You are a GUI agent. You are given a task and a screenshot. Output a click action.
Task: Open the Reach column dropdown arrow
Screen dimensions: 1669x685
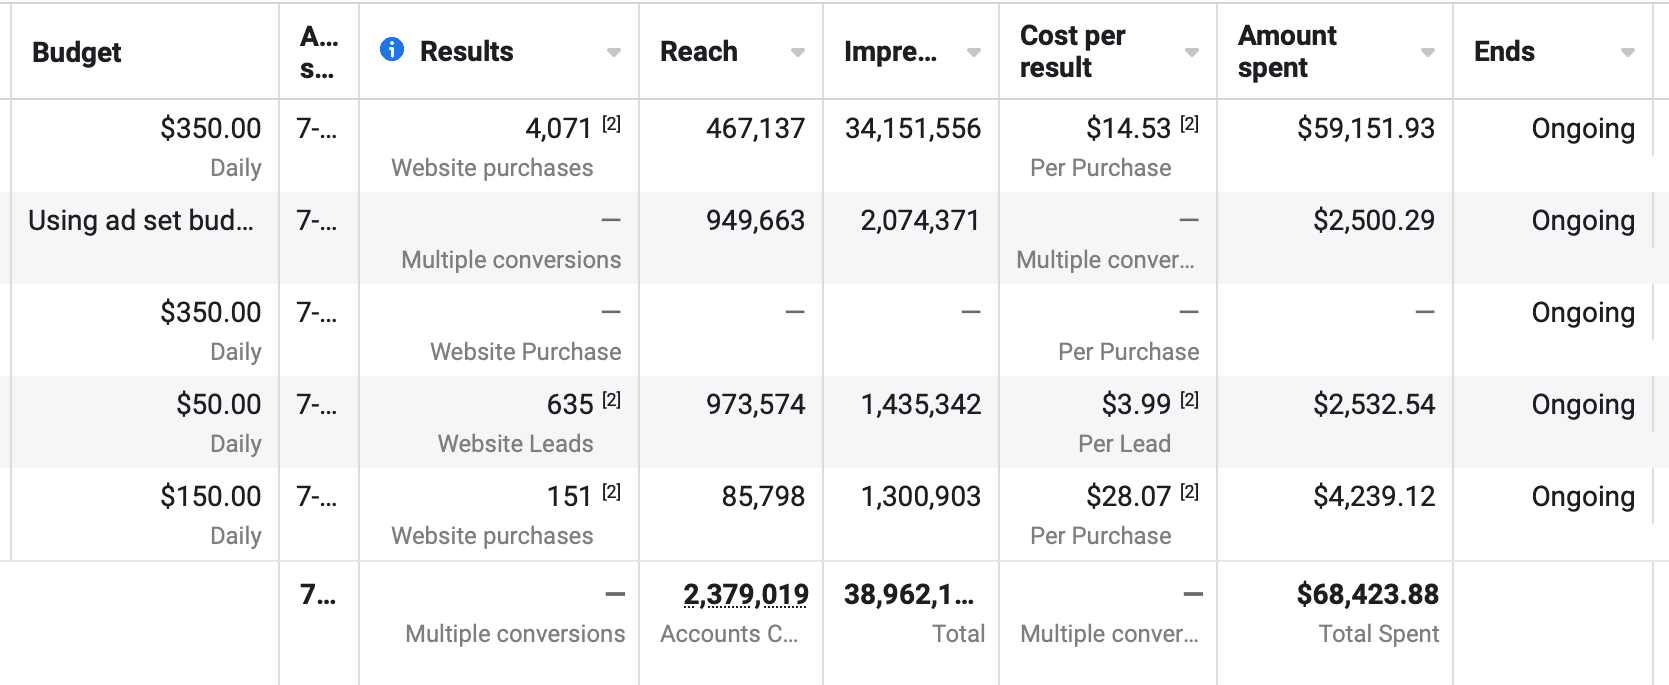coord(798,52)
